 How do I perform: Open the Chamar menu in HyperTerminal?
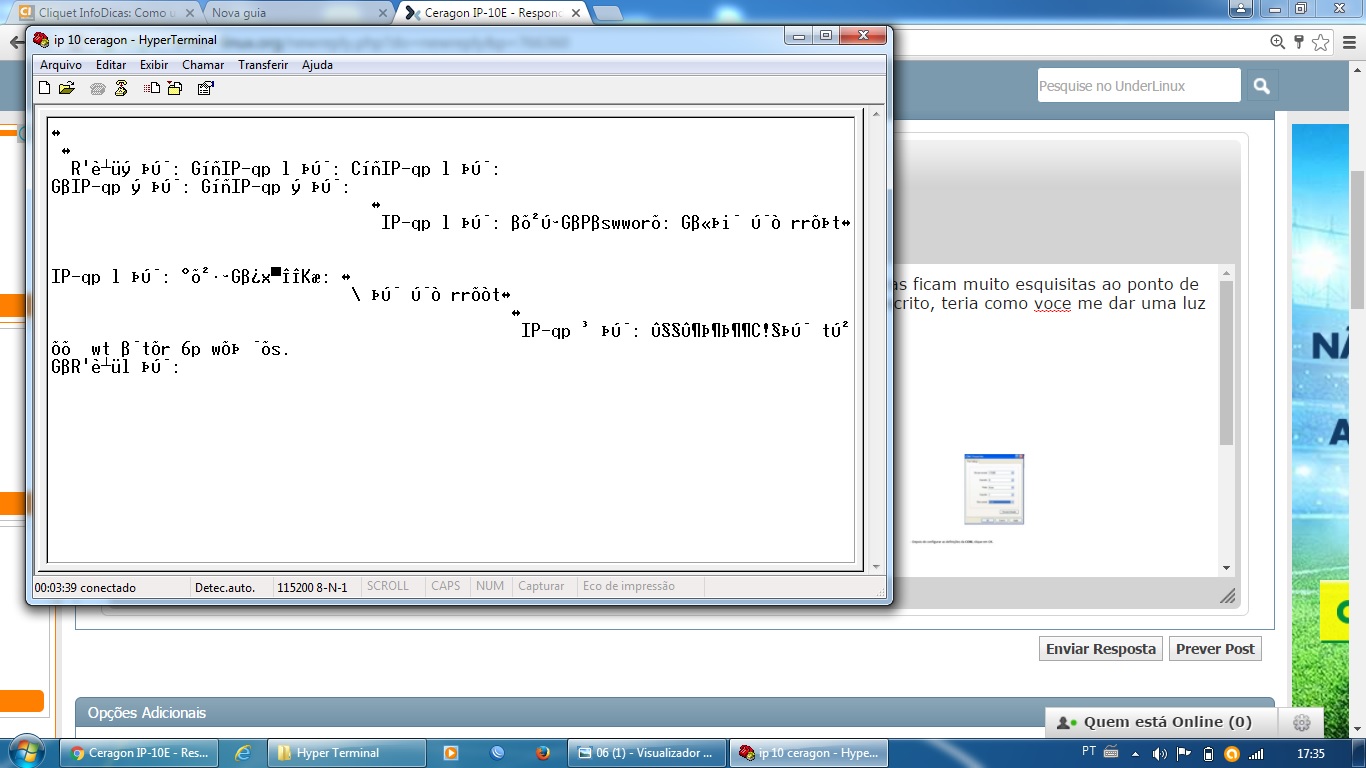click(203, 65)
